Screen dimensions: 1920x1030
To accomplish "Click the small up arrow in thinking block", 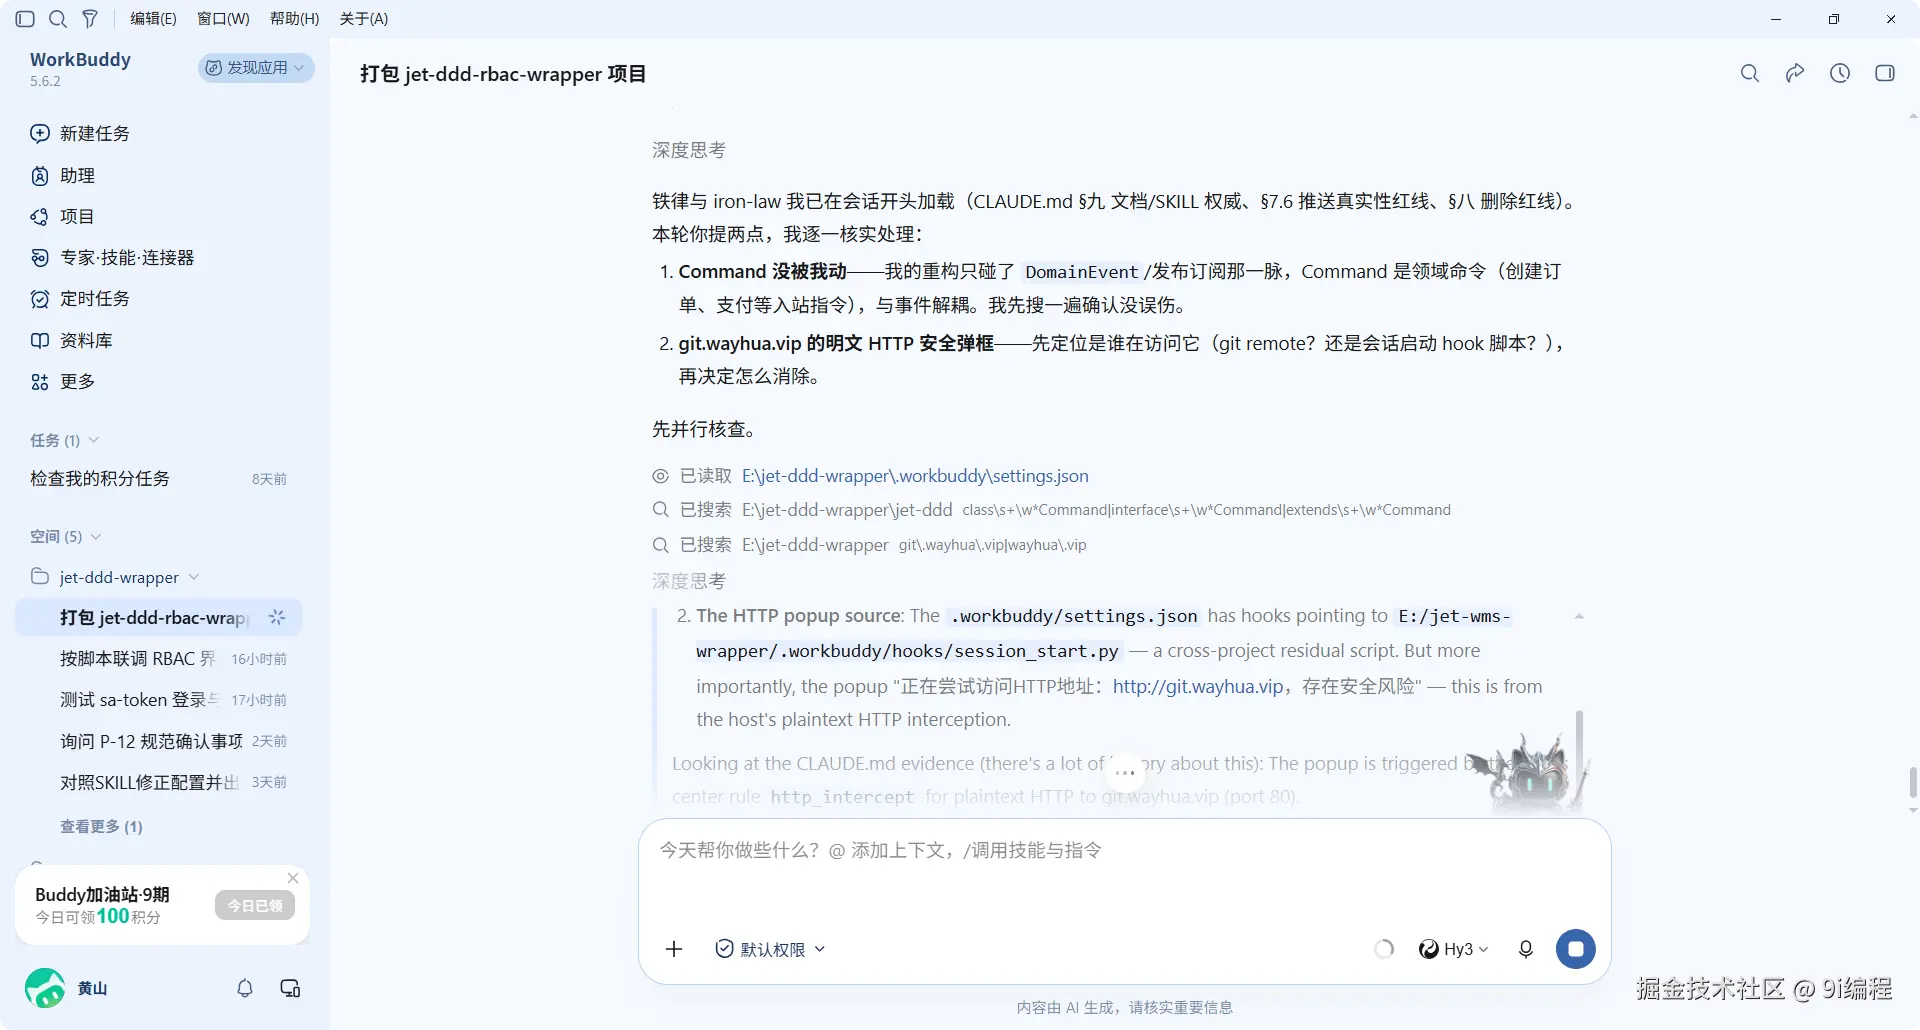I will [1579, 616].
